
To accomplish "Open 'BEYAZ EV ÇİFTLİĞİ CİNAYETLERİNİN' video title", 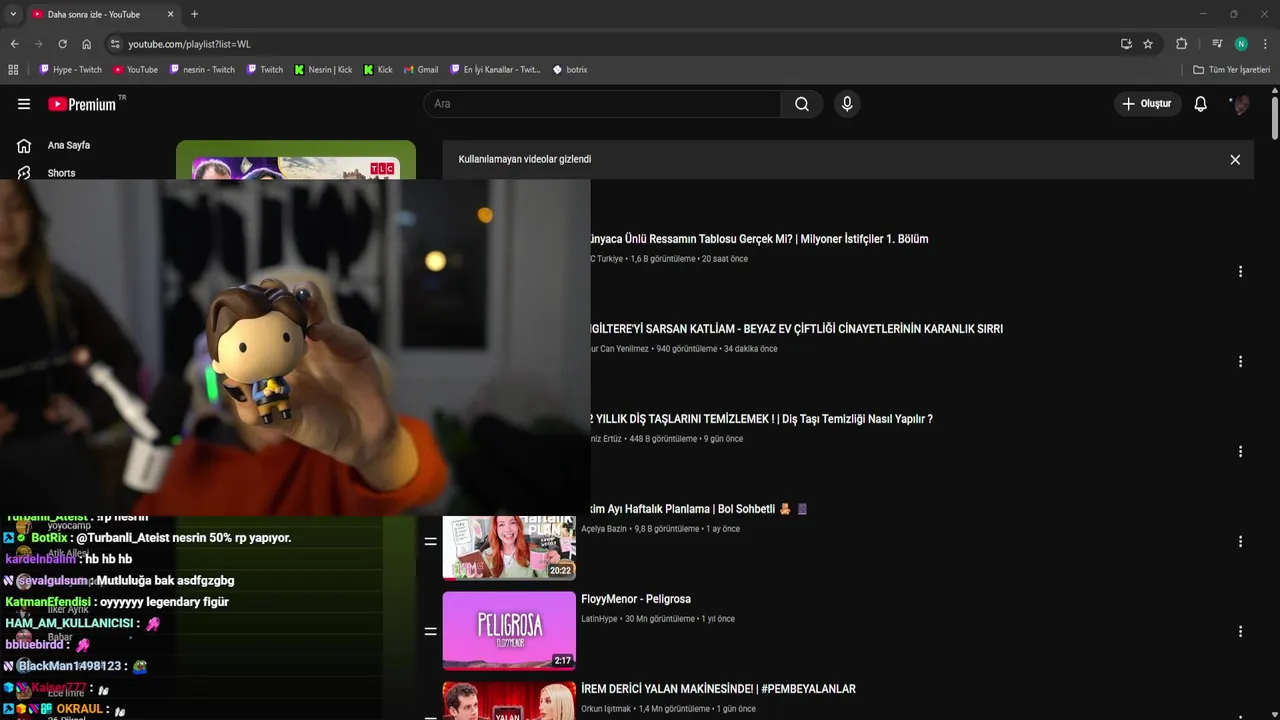I will click(x=797, y=329).
